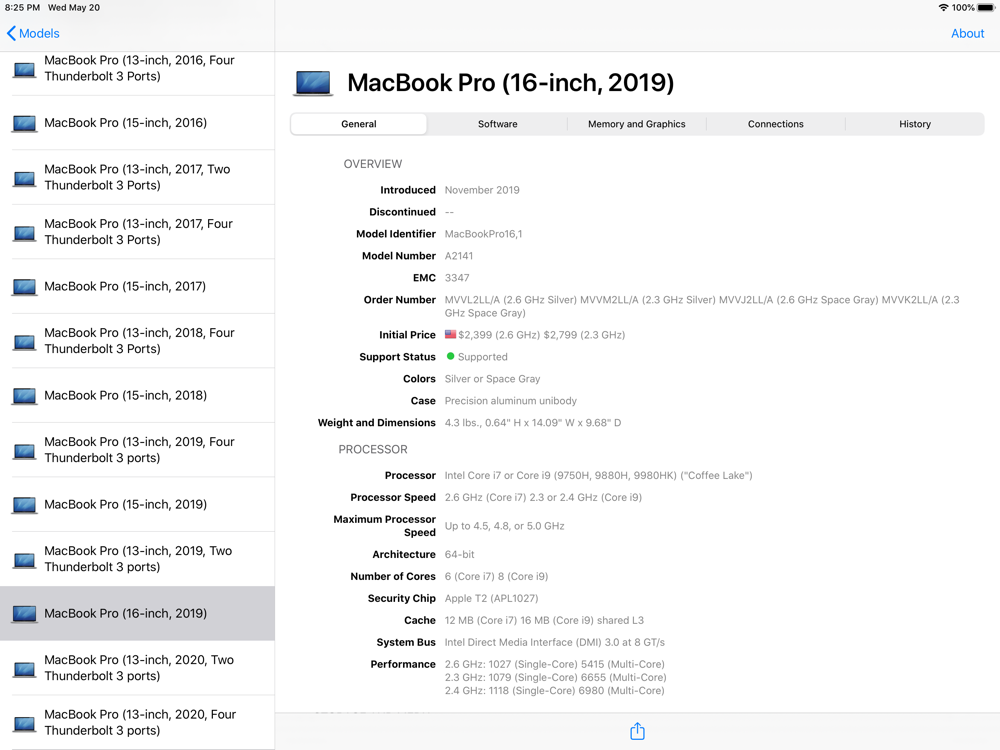Viewport: 1000px width, 750px height.
Task: Click laptop icon beside MacBook Pro (16-inch, 2019)
Action: [x=24, y=614]
